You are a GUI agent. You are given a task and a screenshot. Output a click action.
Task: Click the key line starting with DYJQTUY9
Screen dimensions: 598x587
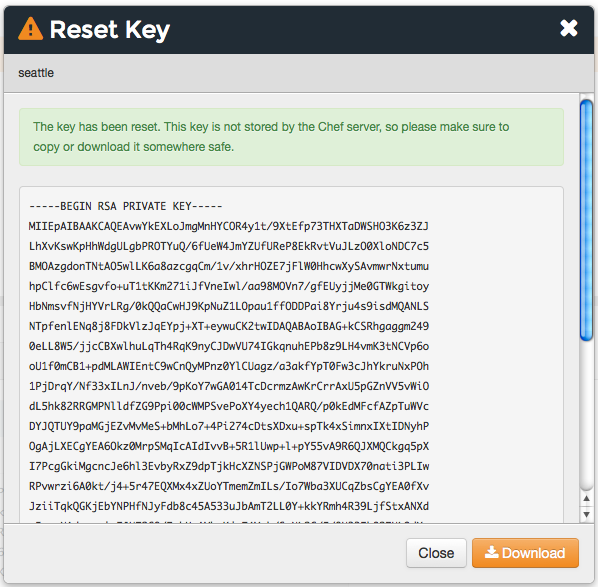coord(229,426)
